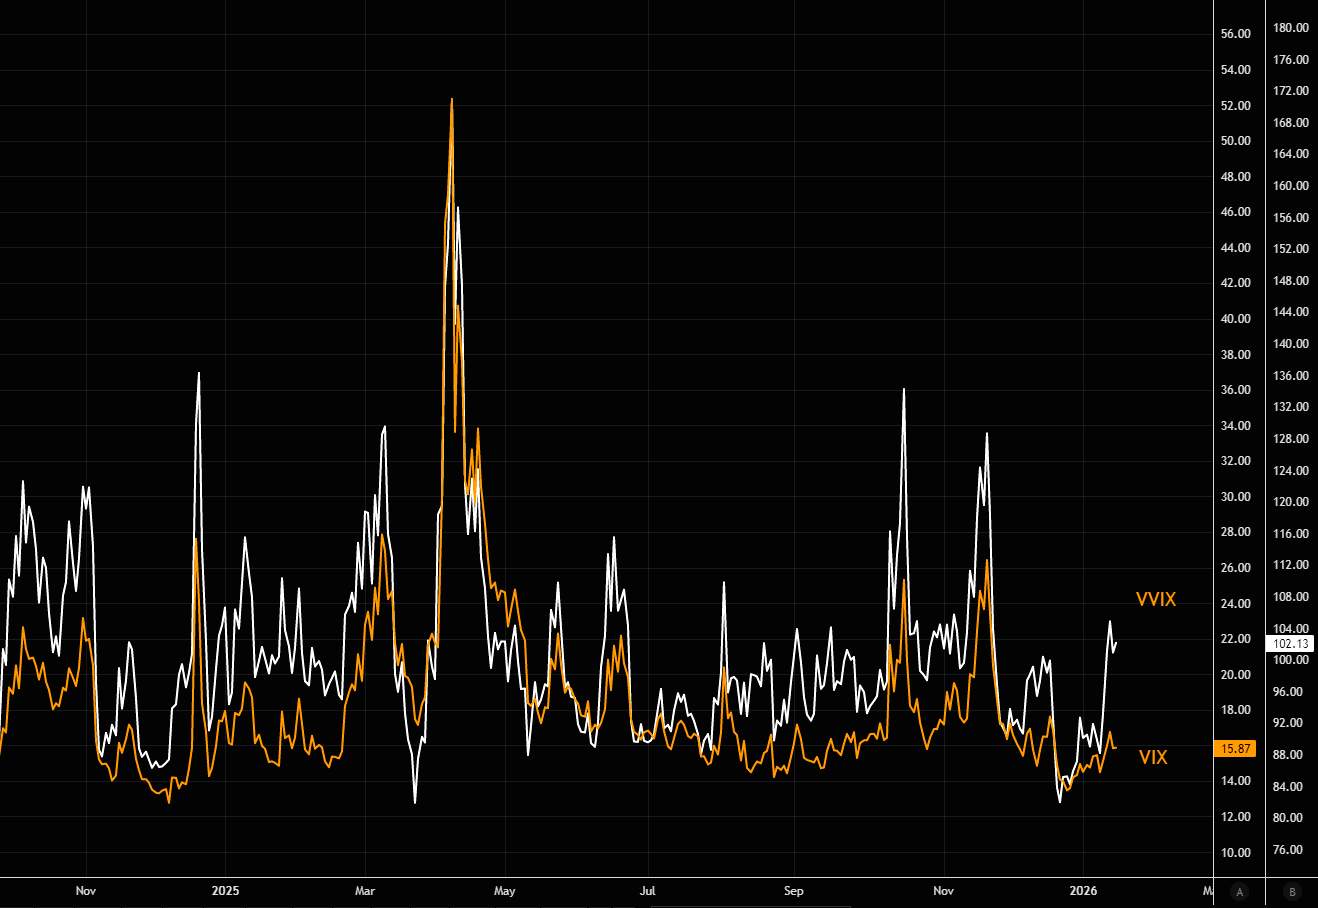Click the B scale button
The height and width of the screenshot is (908, 1318).
pos(1292,892)
